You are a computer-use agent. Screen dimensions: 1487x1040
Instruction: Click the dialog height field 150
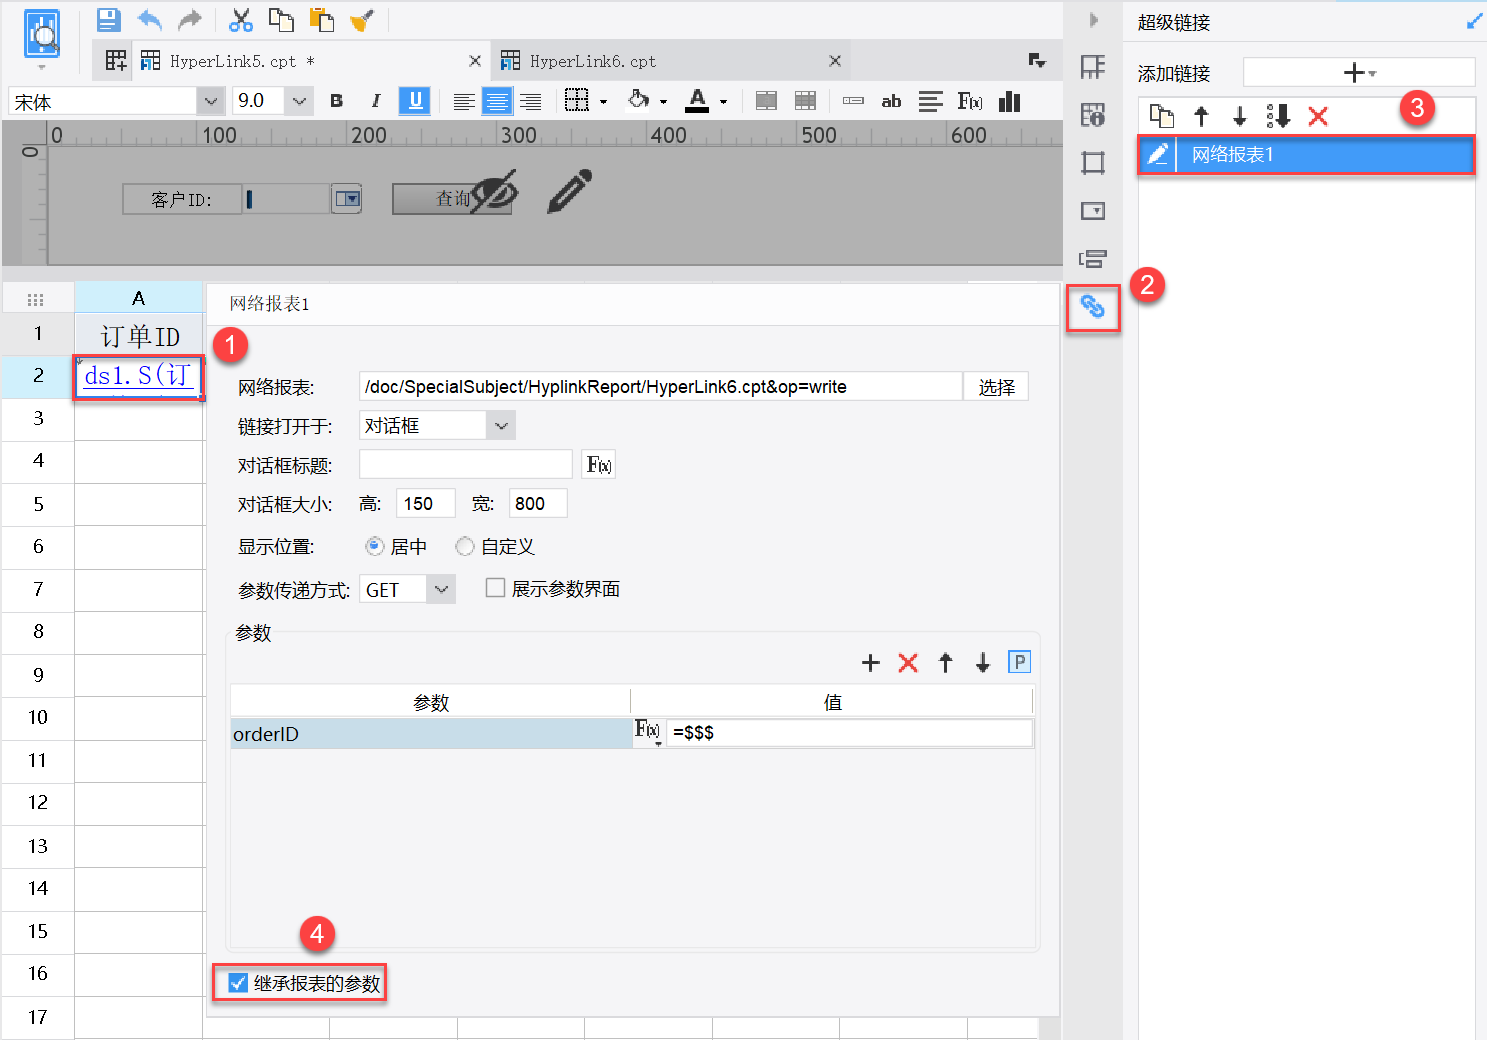(x=426, y=504)
